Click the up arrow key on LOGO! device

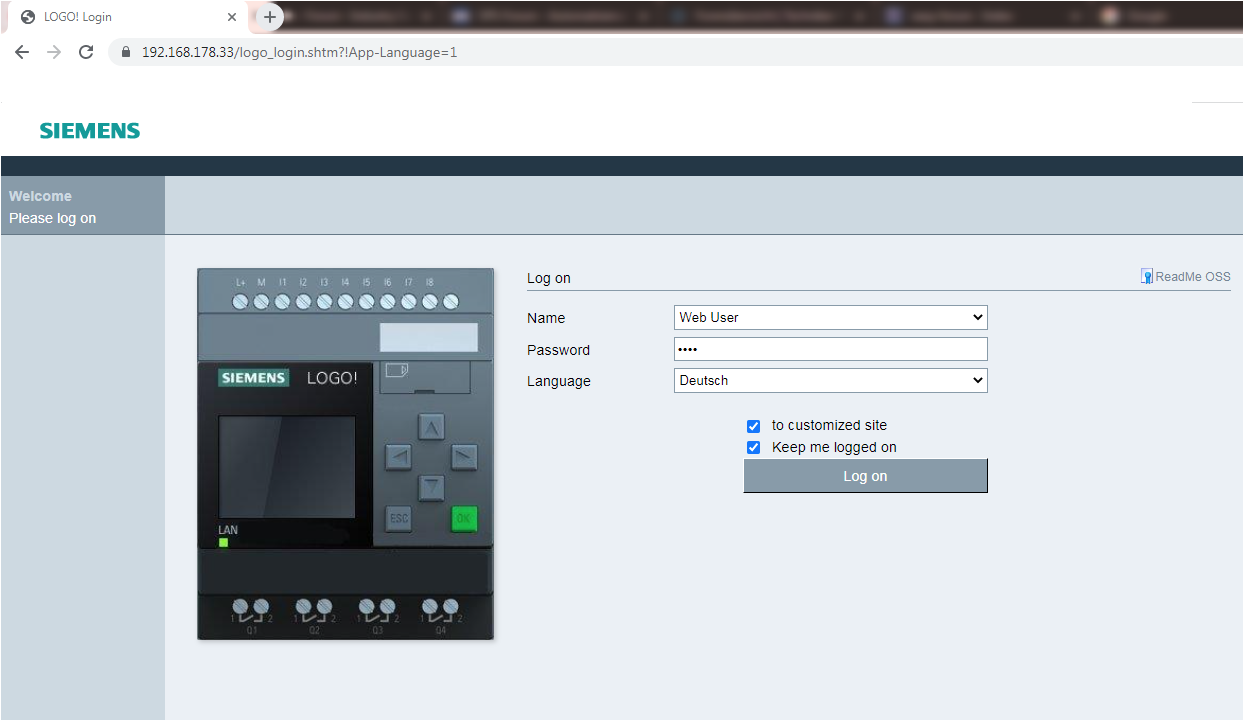(x=431, y=427)
